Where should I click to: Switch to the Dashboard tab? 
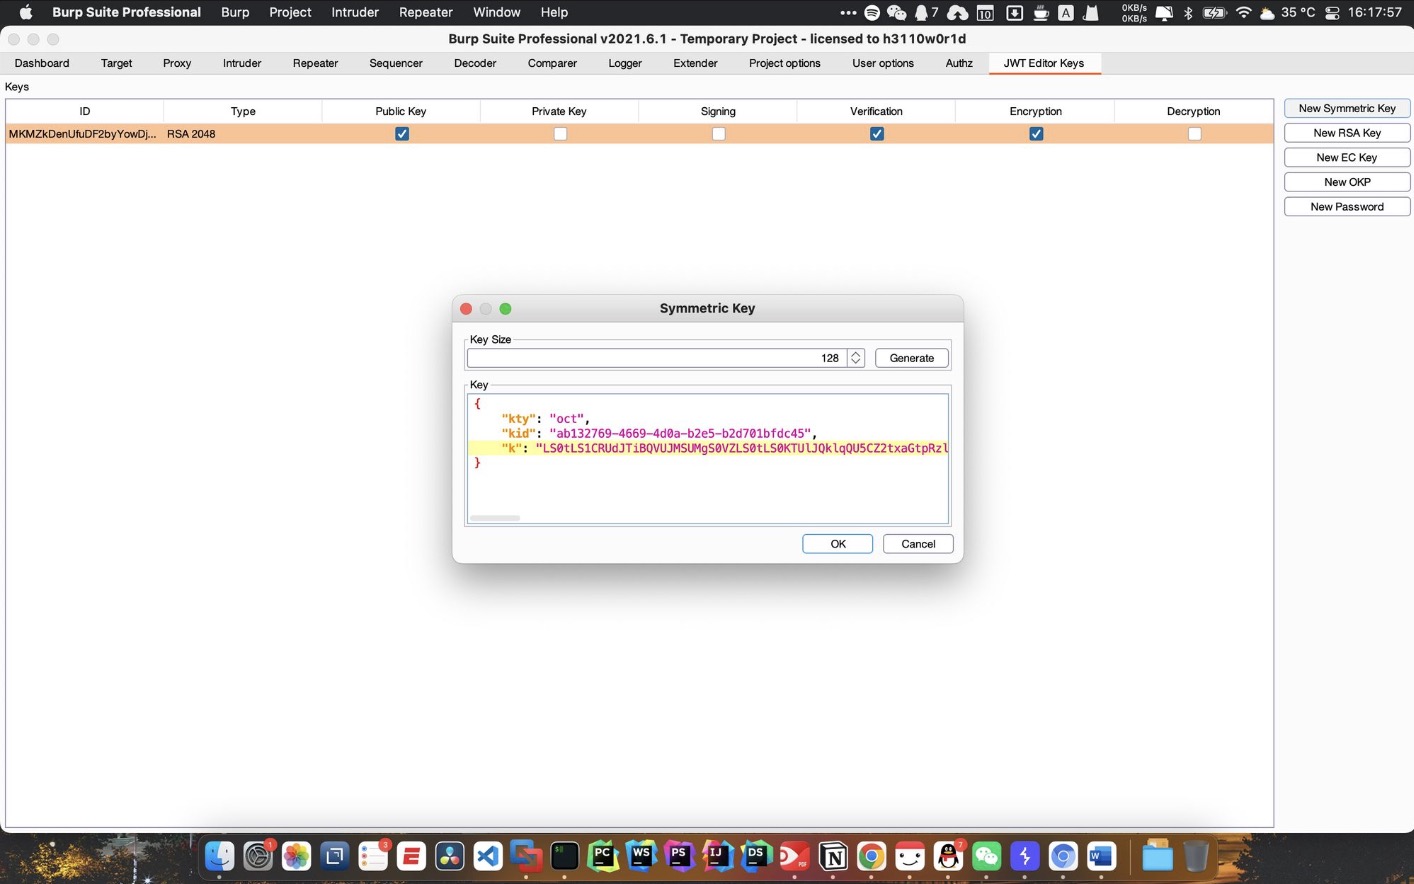42,63
